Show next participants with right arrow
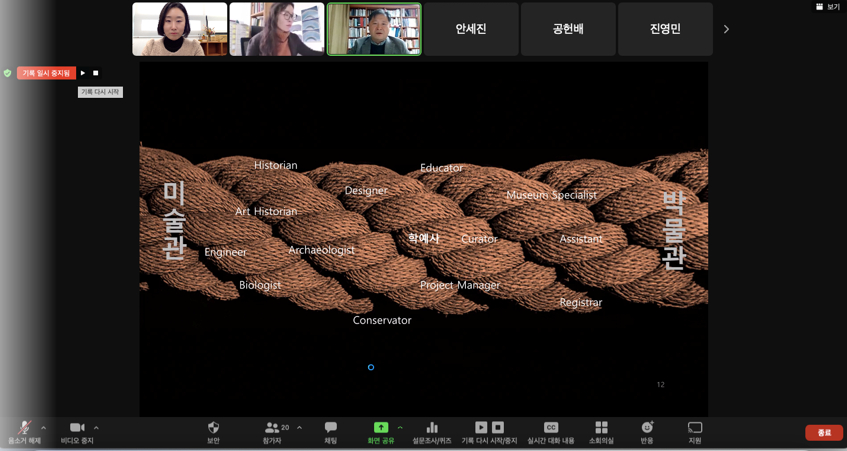Viewport: 847px width, 451px height. [x=726, y=29]
